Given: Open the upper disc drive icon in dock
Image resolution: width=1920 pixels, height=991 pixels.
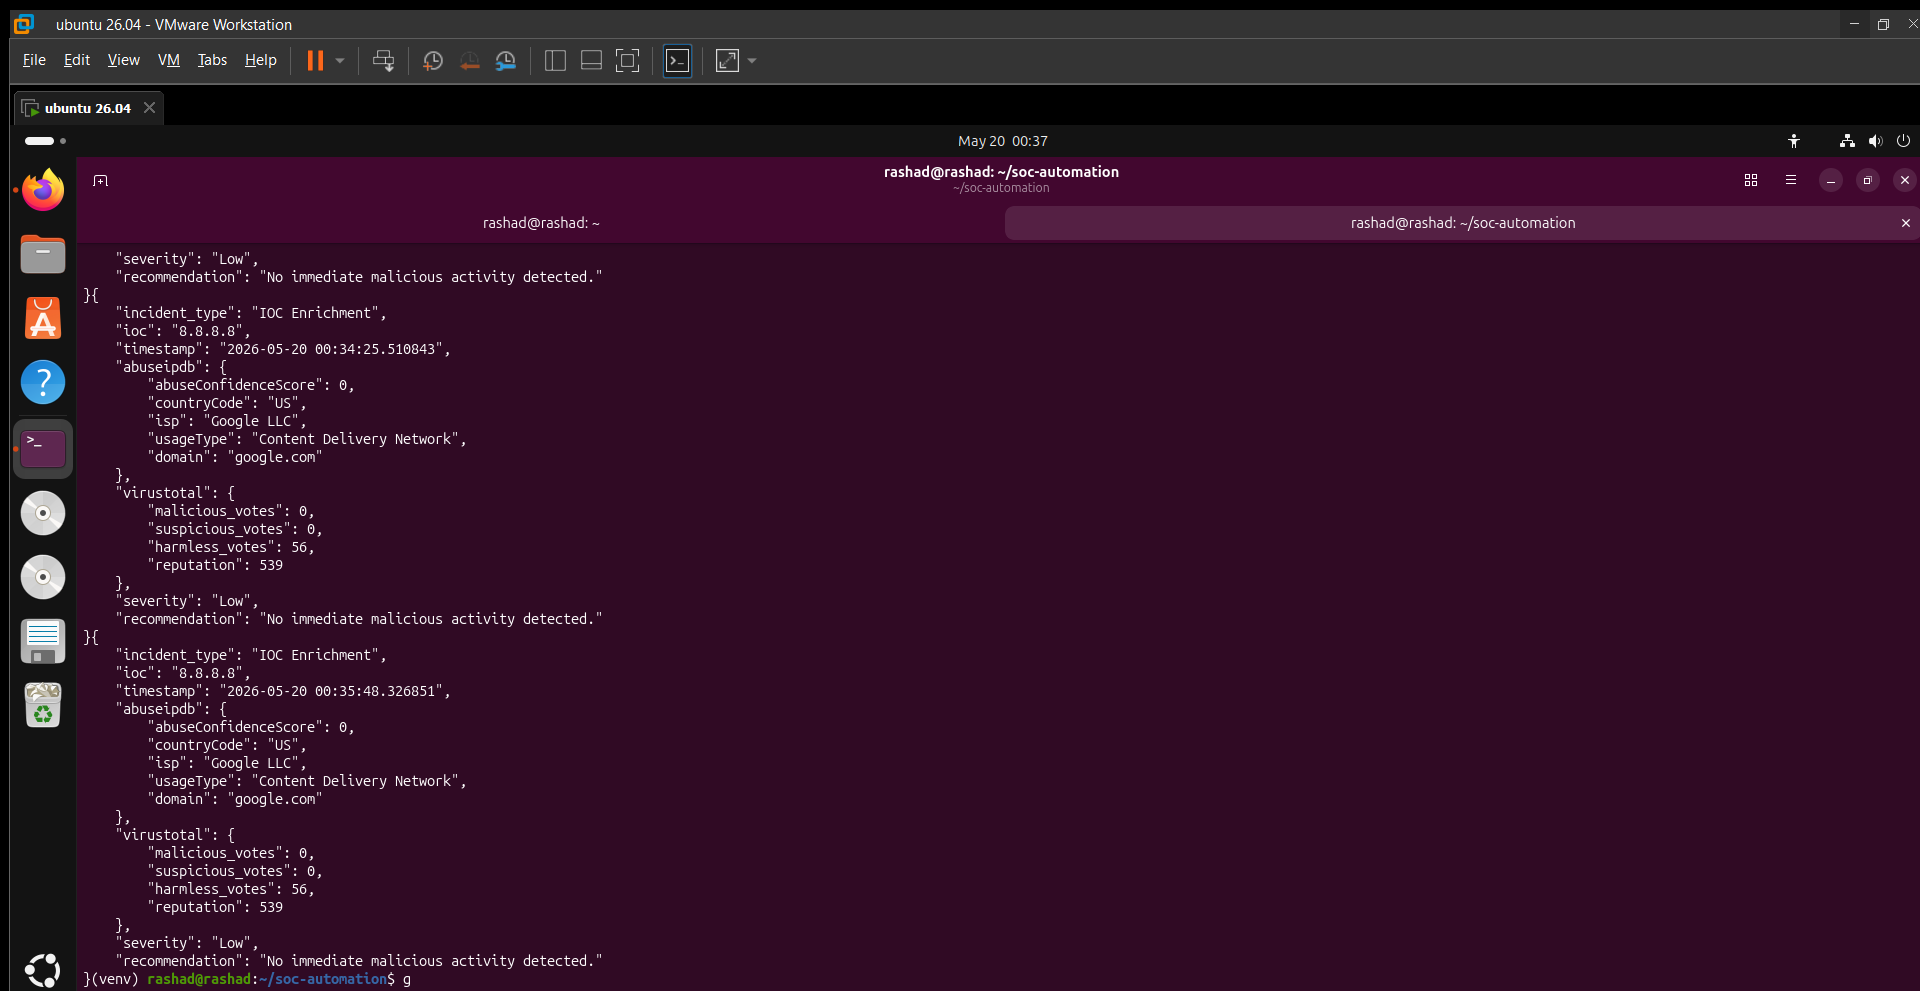Looking at the screenshot, I should tap(43, 513).
